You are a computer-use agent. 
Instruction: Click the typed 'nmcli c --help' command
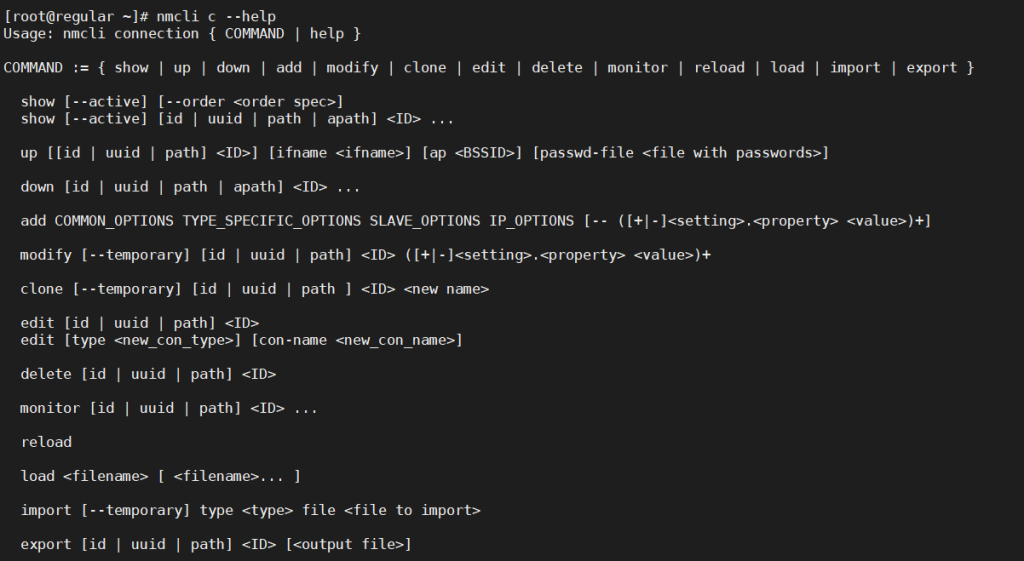click(216, 16)
